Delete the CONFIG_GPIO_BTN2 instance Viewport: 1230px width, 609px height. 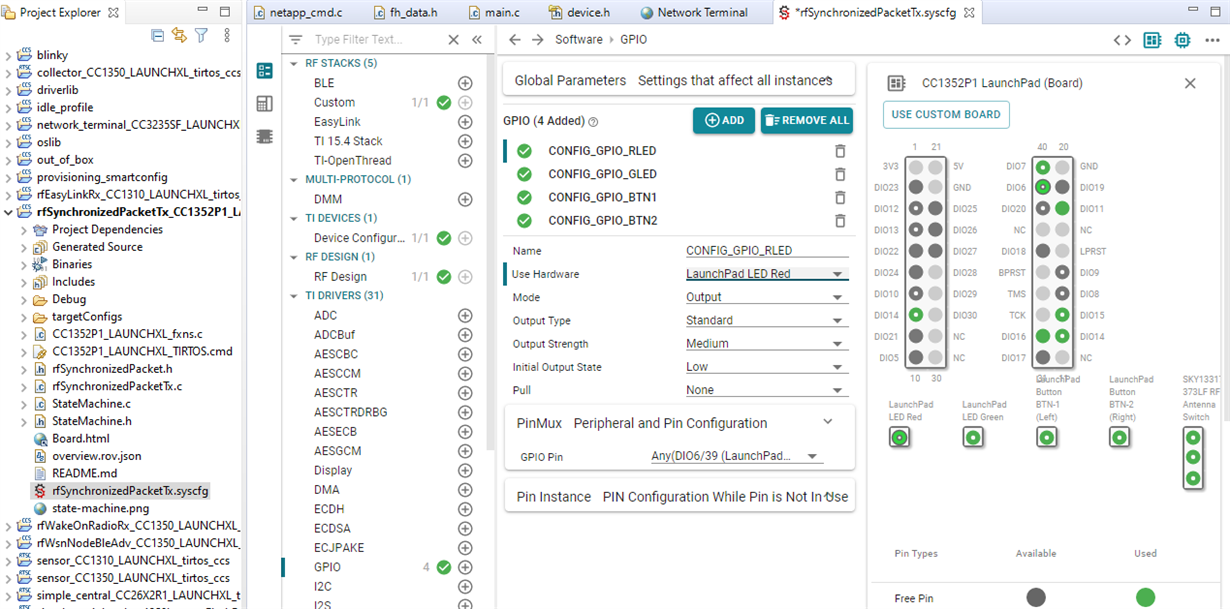point(840,220)
